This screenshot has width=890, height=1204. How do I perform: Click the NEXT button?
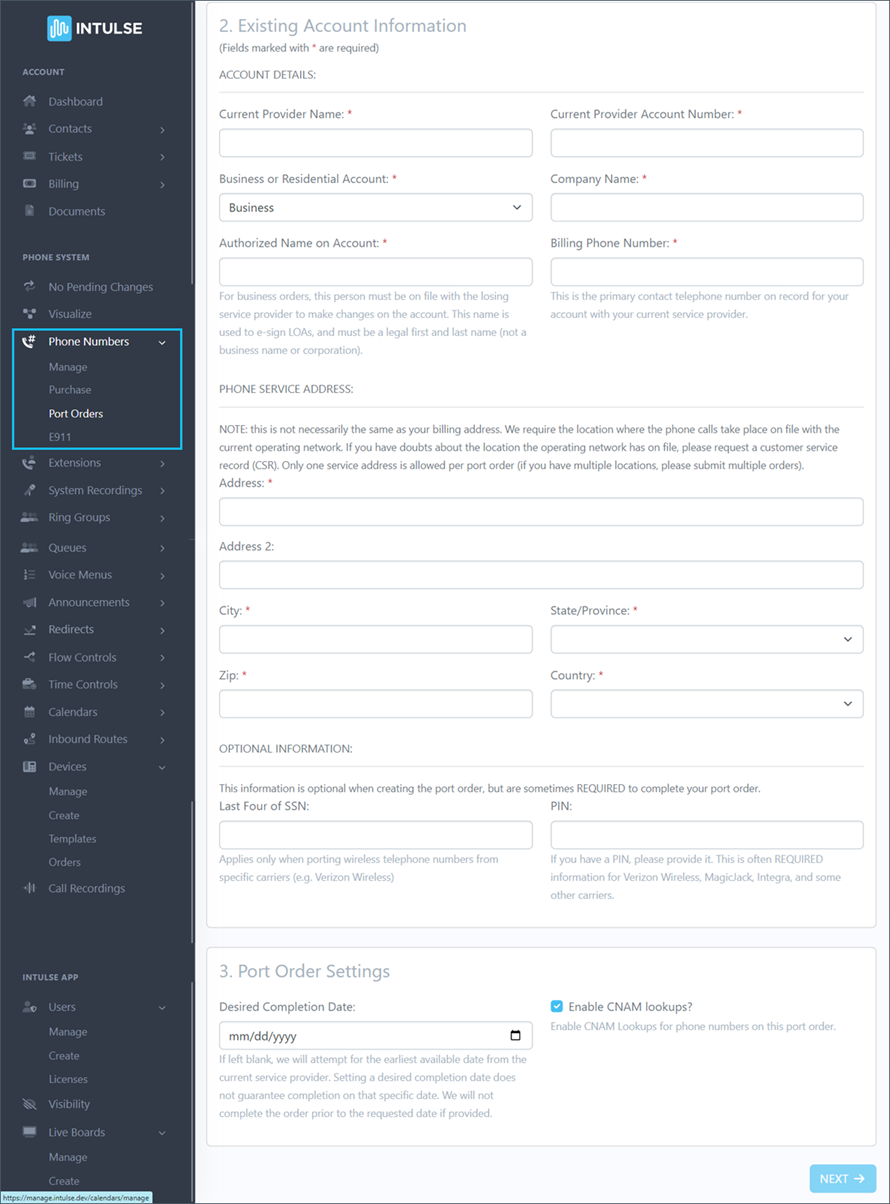pyautogui.click(x=843, y=1179)
